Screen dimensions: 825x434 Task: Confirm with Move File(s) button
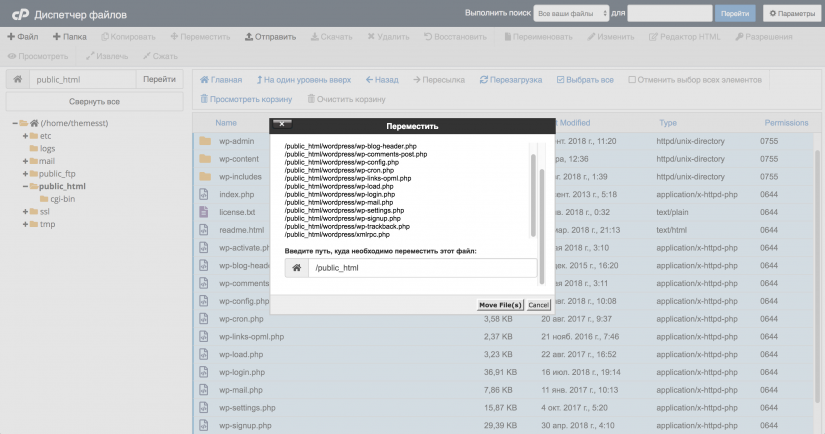point(500,305)
